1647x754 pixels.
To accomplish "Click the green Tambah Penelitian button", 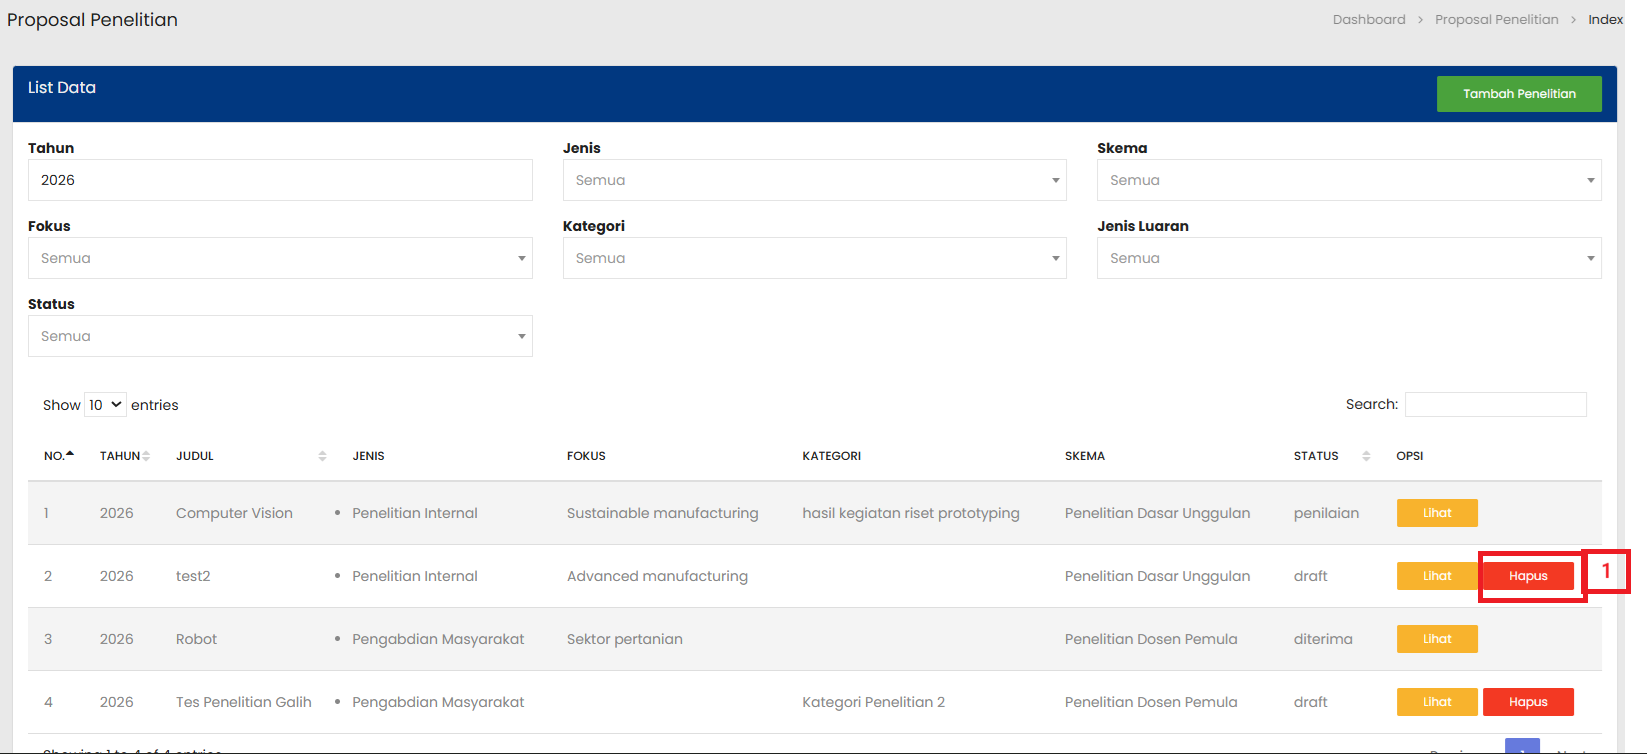I will (1518, 94).
